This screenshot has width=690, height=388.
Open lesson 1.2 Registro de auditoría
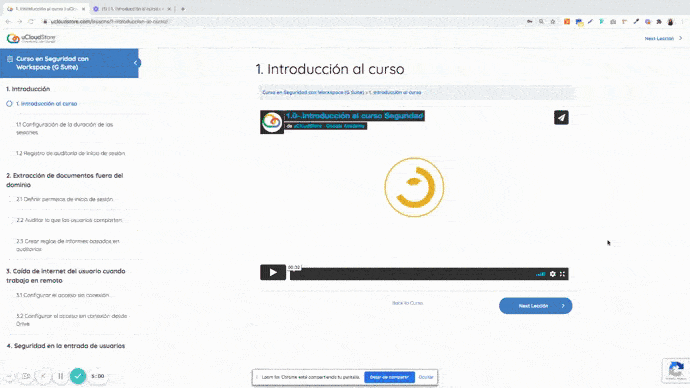coord(70,154)
